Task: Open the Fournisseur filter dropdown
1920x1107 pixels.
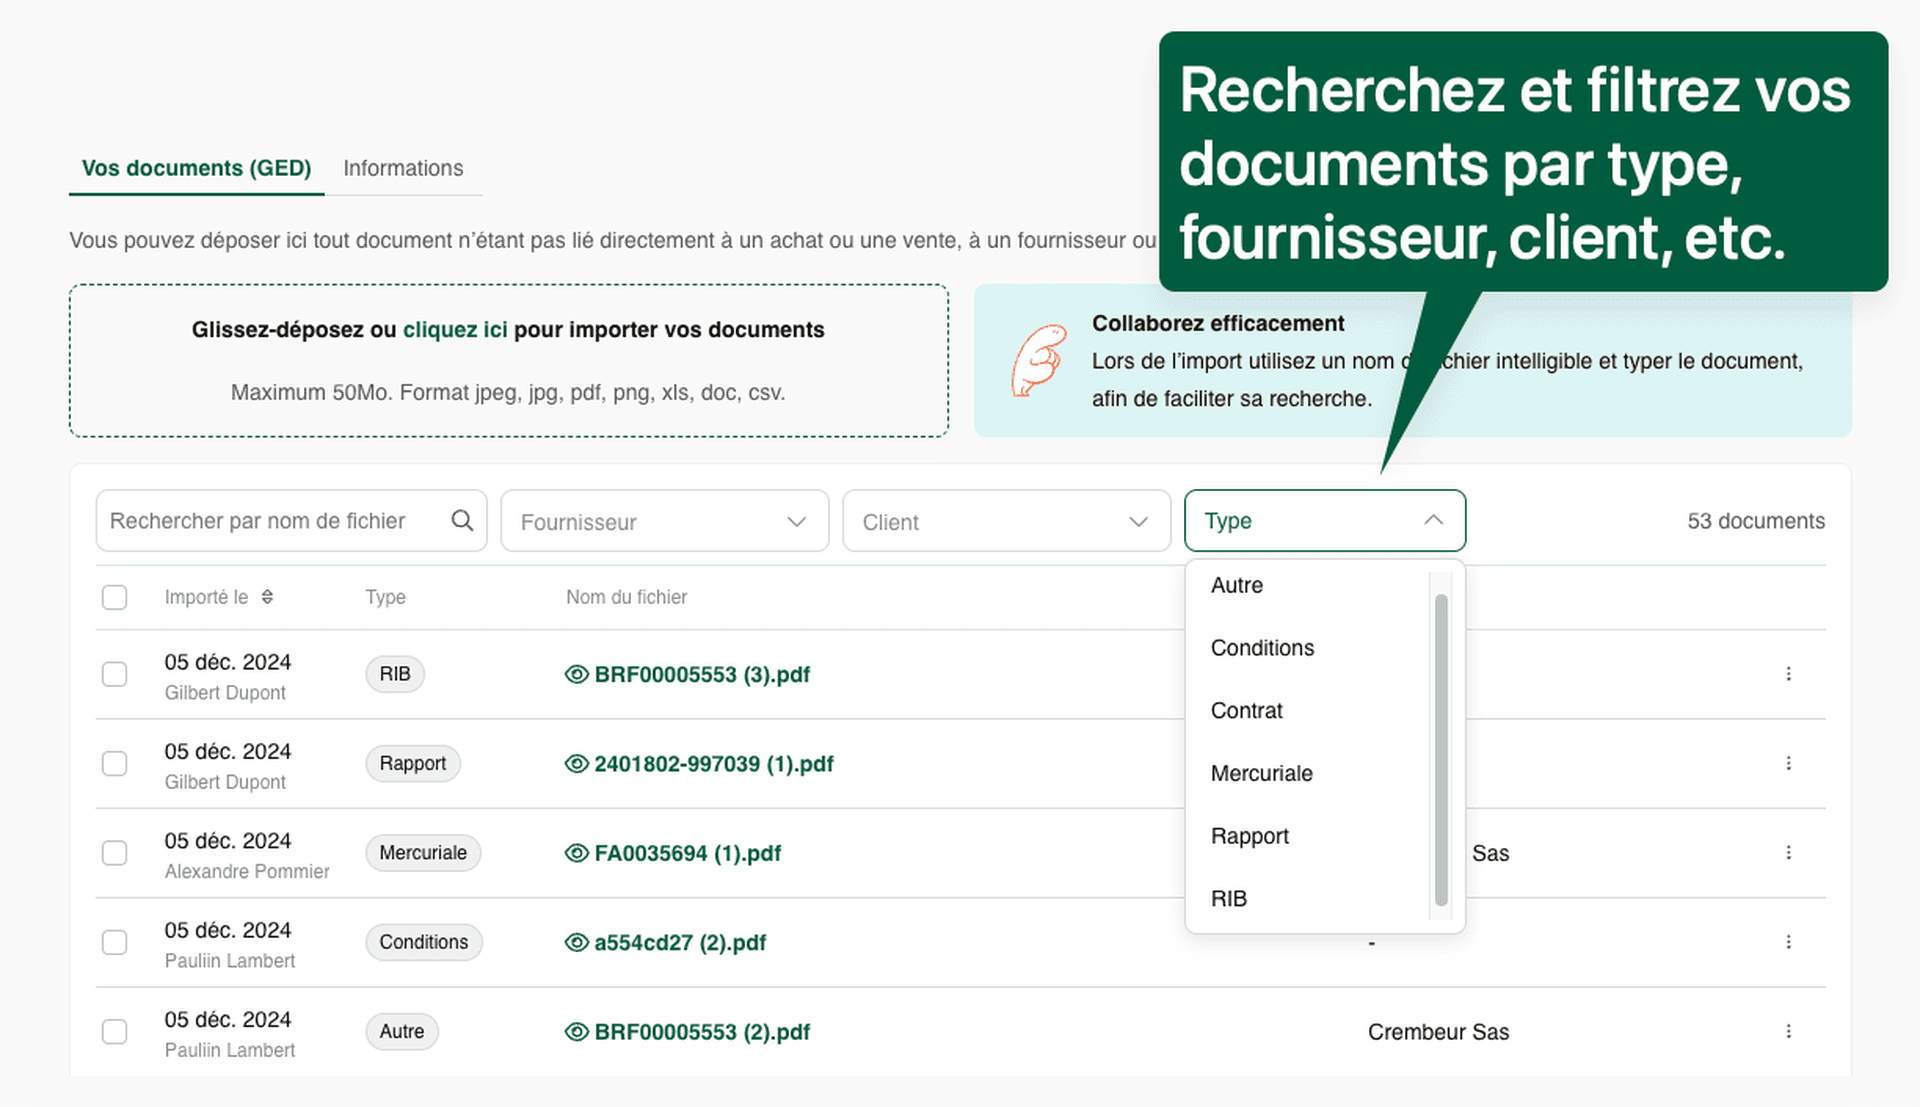Action: [x=664, y=520]
